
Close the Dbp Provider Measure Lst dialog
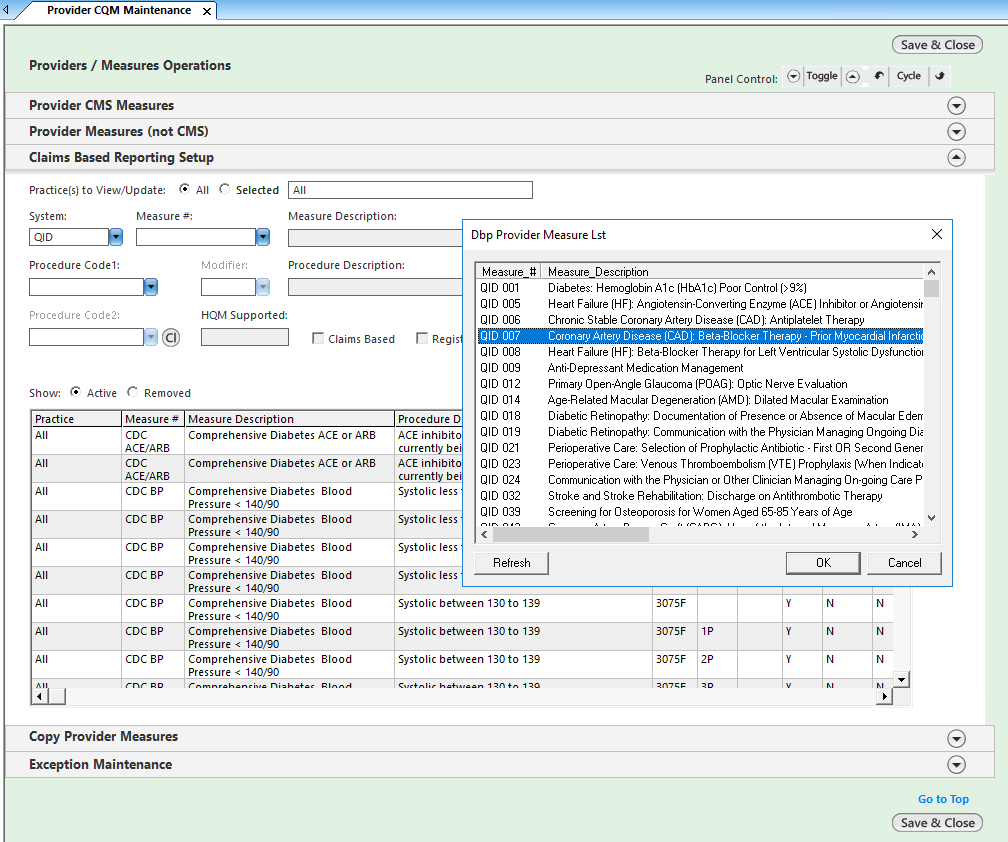pyautogui.click(x=937, y=235)
